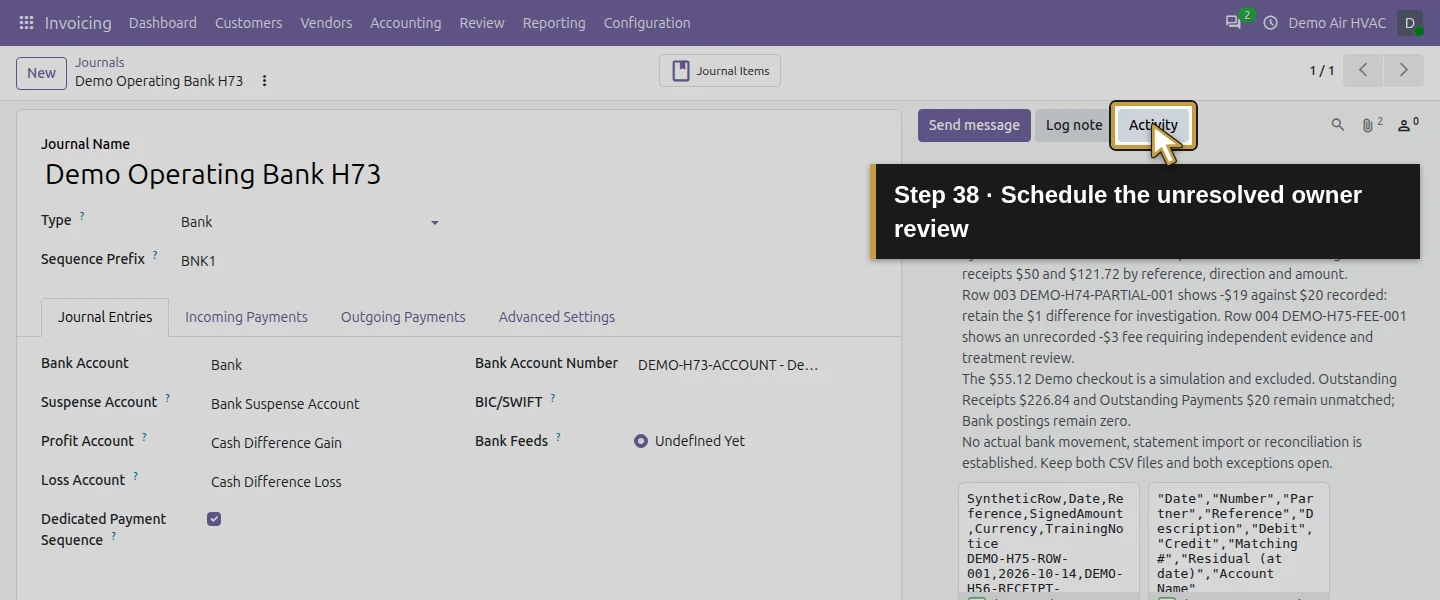Open the Type dropdown showing Bank

[310, 222]
